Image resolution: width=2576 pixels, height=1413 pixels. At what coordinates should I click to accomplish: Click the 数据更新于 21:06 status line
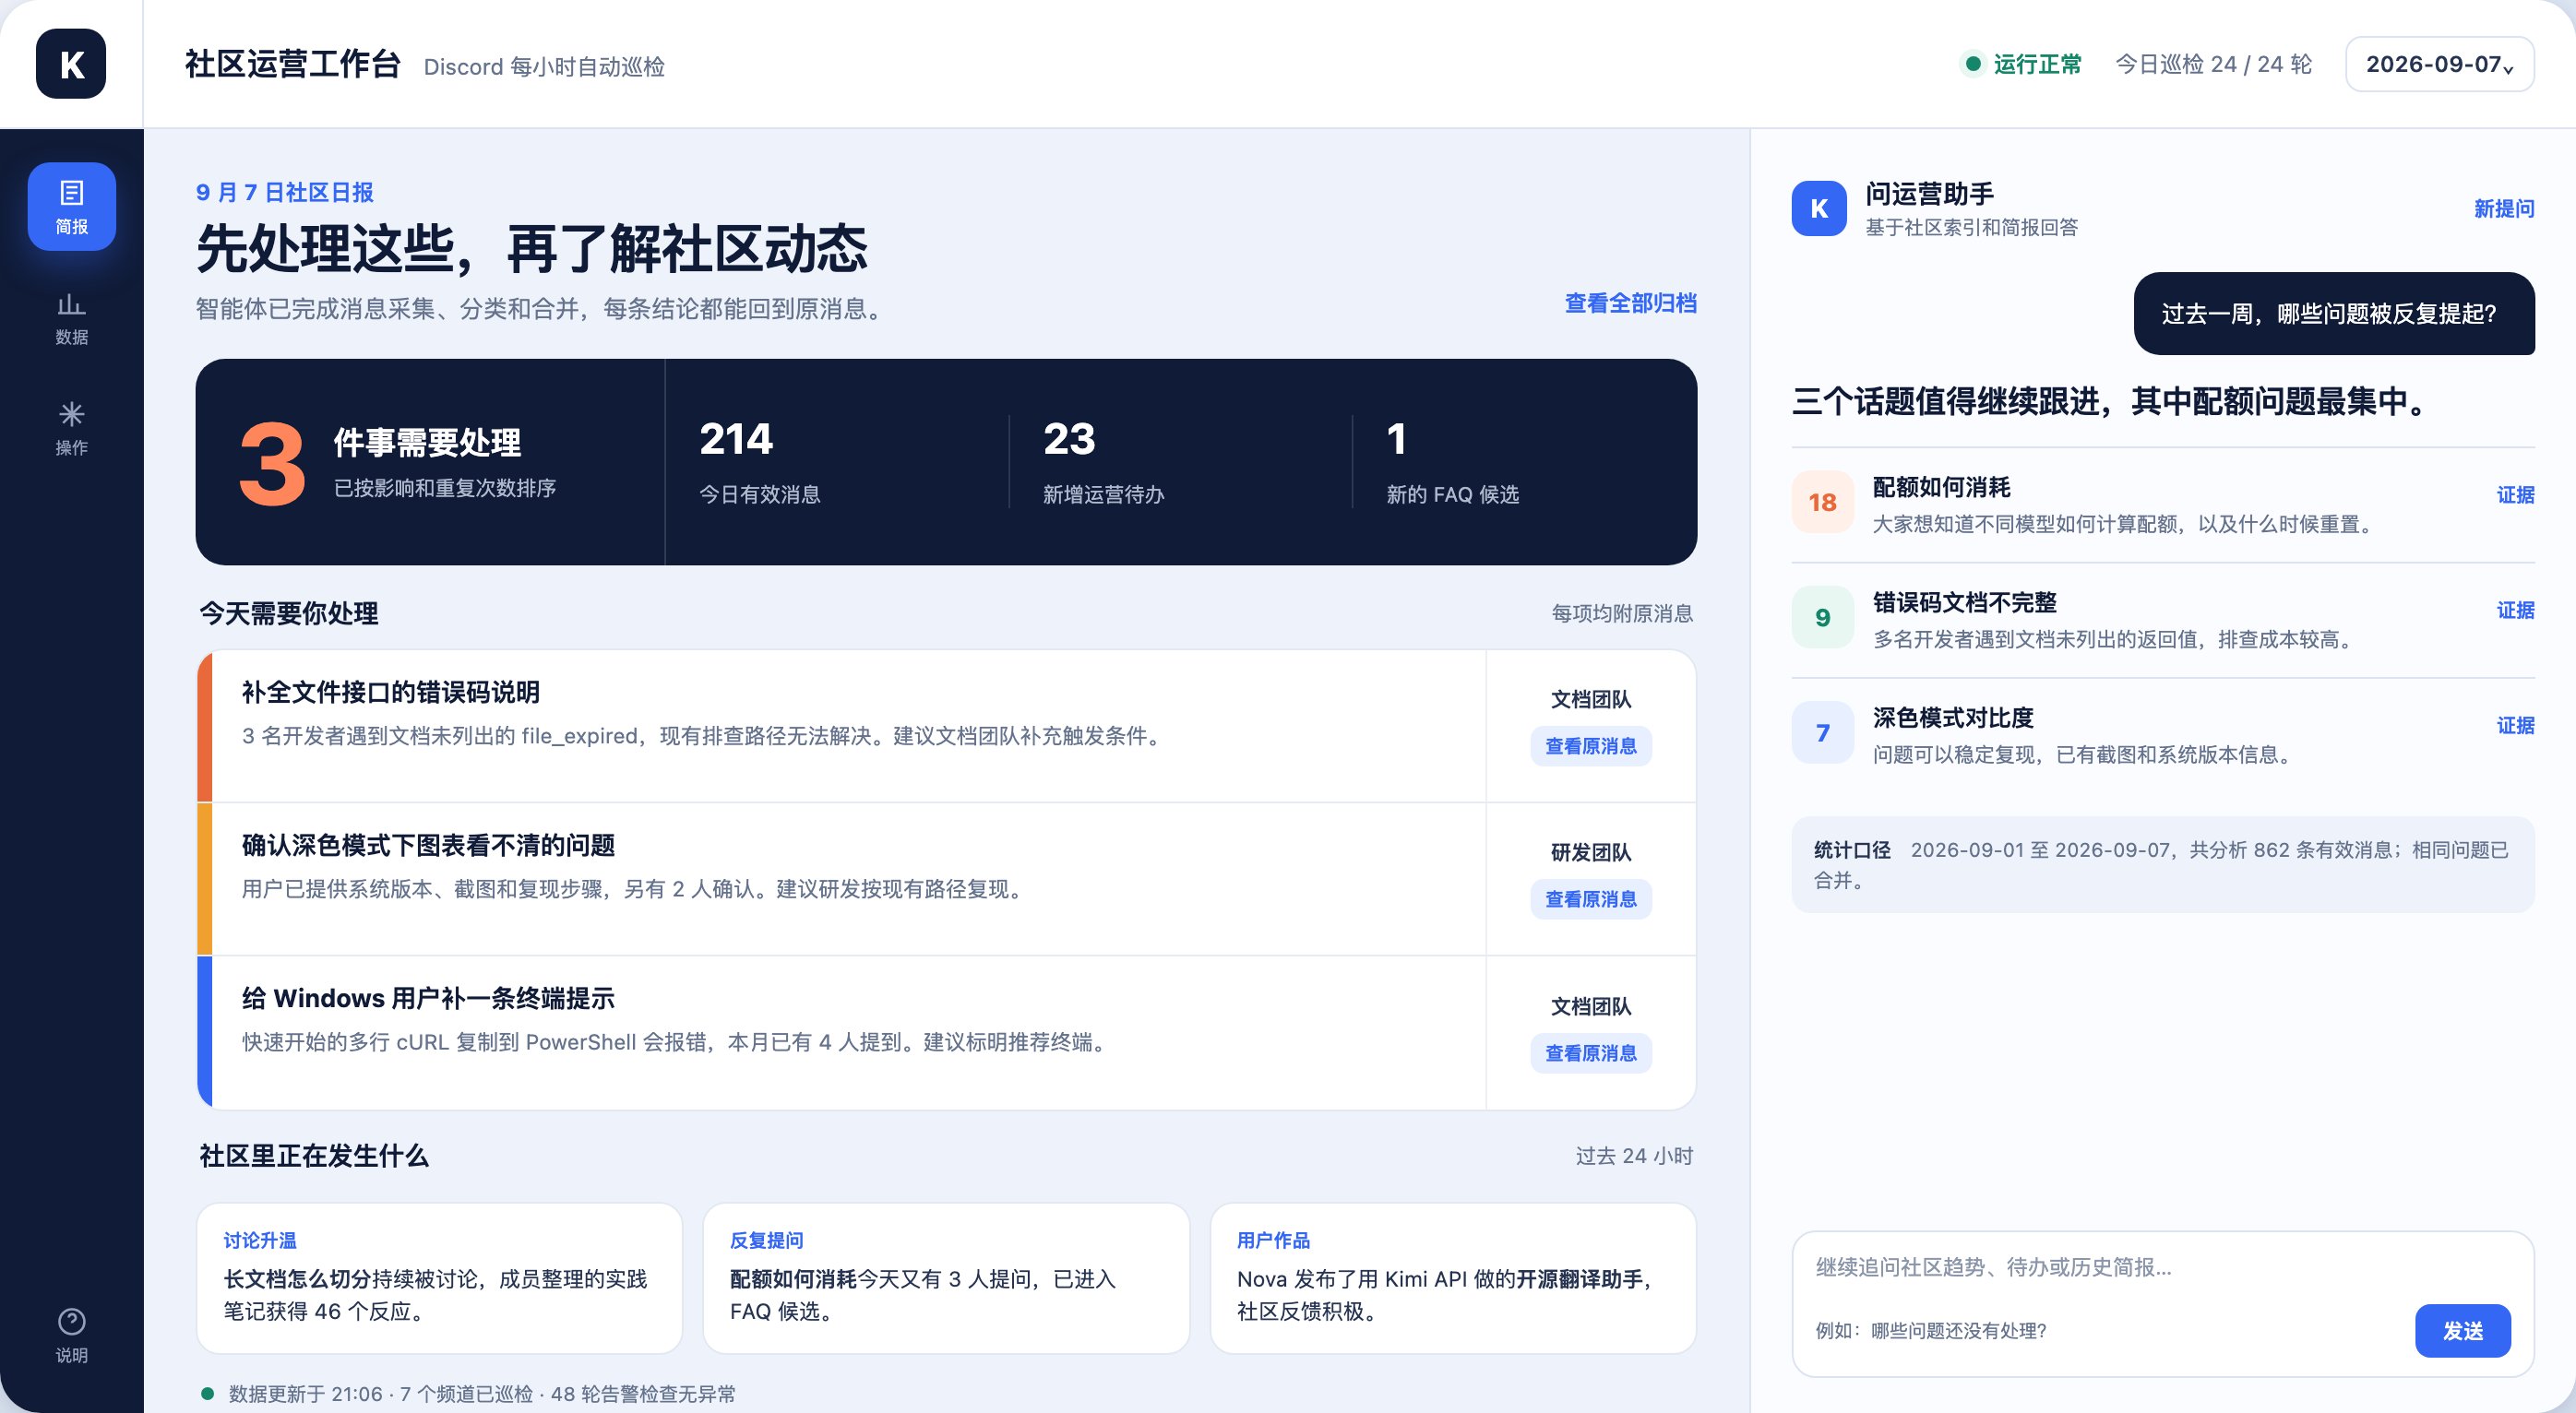tap(468, 1393)
